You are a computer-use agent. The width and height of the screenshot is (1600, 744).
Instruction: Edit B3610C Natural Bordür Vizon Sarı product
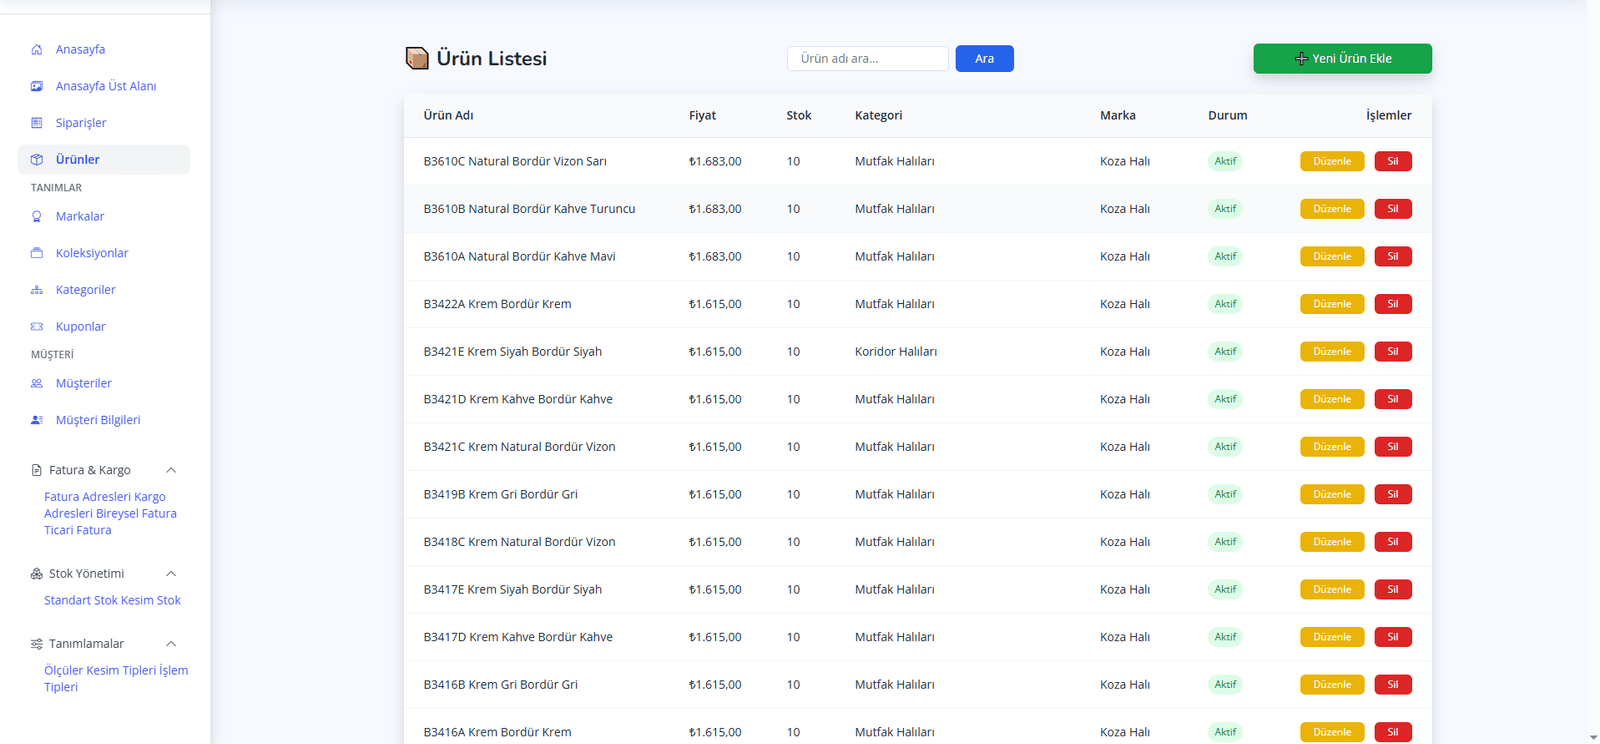1331,161
